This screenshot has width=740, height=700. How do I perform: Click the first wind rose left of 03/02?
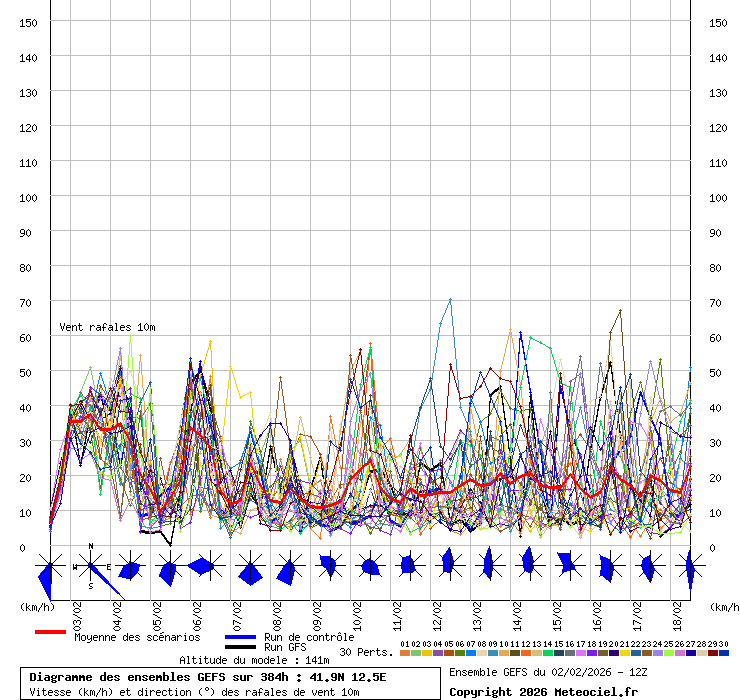coord(49,570)
